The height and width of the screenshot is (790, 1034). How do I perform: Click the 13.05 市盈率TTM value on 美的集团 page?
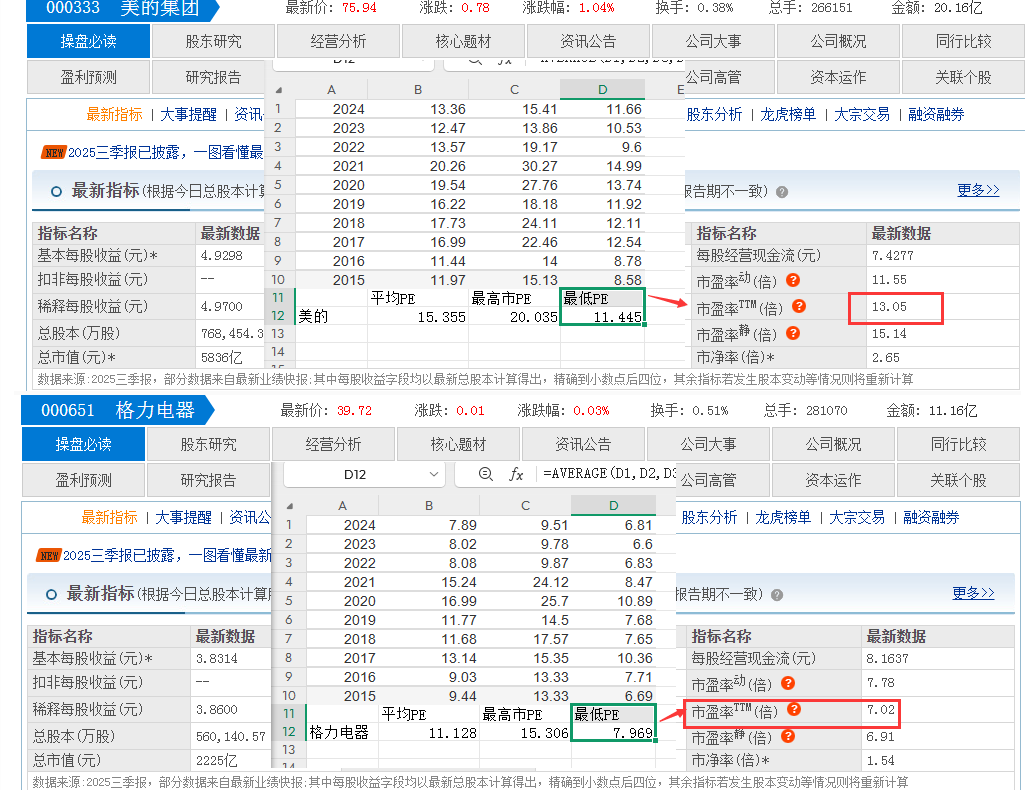889,307
